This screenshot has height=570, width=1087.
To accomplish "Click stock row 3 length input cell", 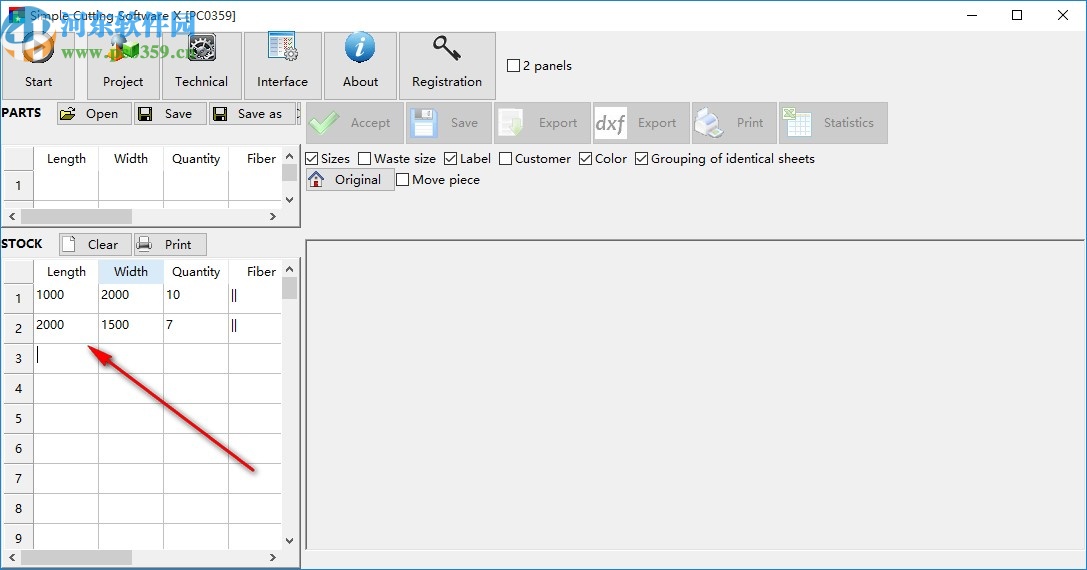I will click(x=66, y=359).
